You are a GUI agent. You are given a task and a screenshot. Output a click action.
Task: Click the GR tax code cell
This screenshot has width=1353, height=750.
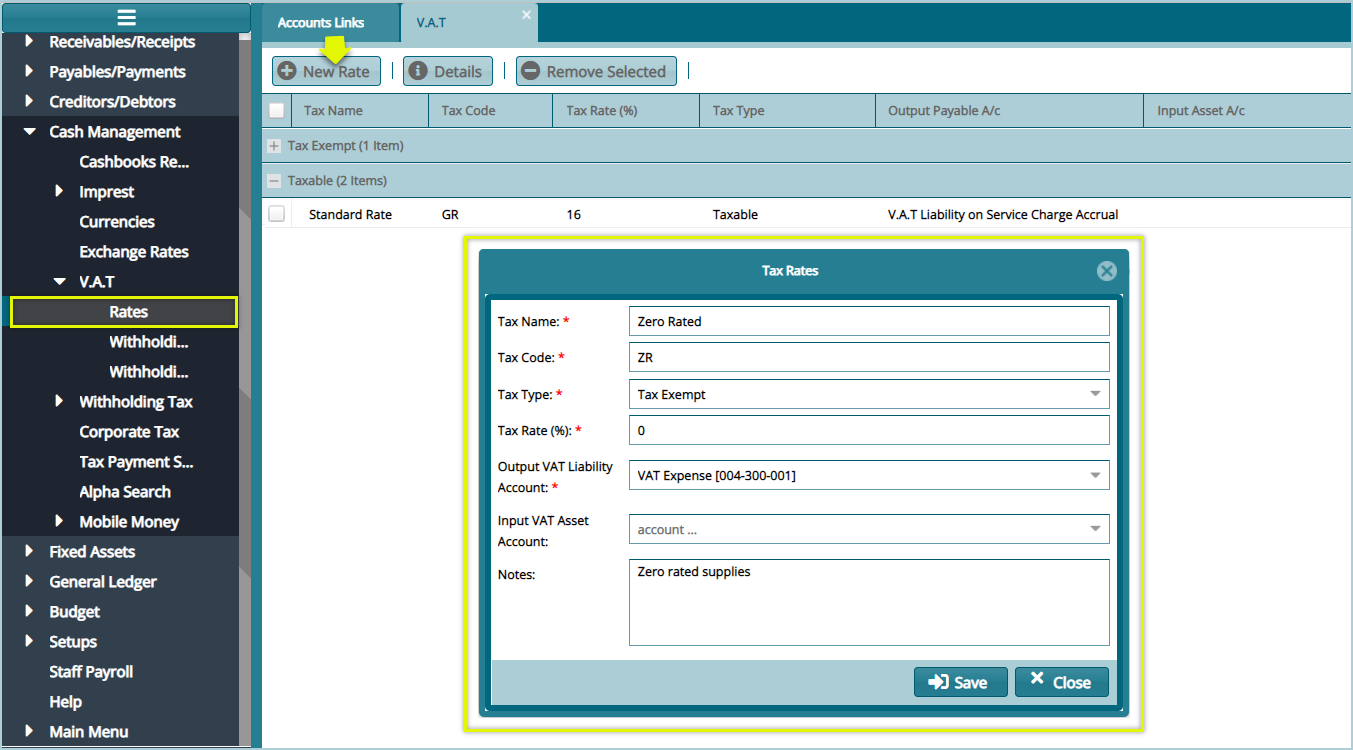pyautogui.click(x=450, y=214)
